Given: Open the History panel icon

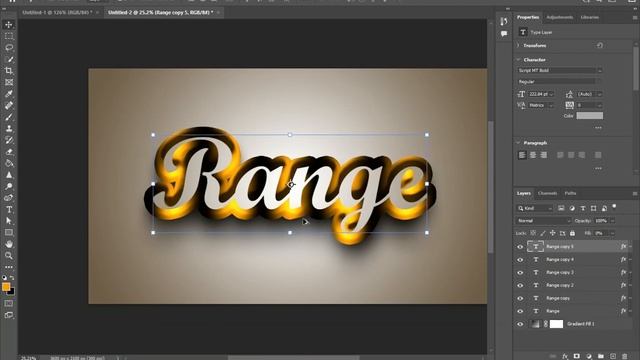Looking at the screenshot, I should [504, 21].
